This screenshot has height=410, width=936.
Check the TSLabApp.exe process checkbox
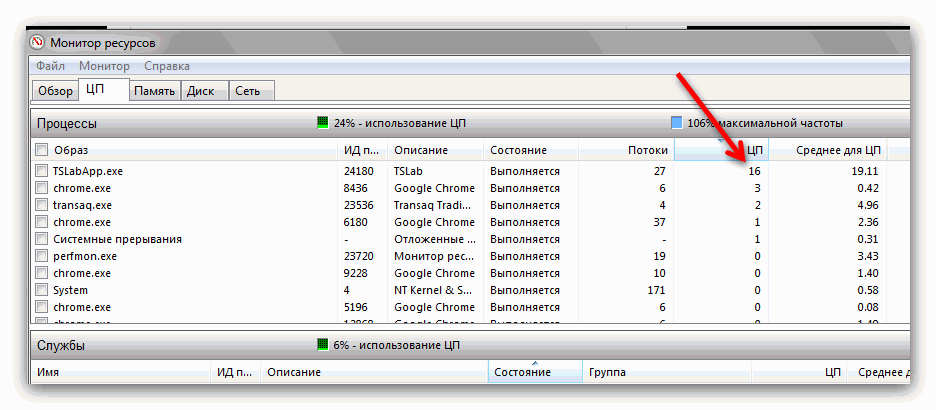coord(41,171)
